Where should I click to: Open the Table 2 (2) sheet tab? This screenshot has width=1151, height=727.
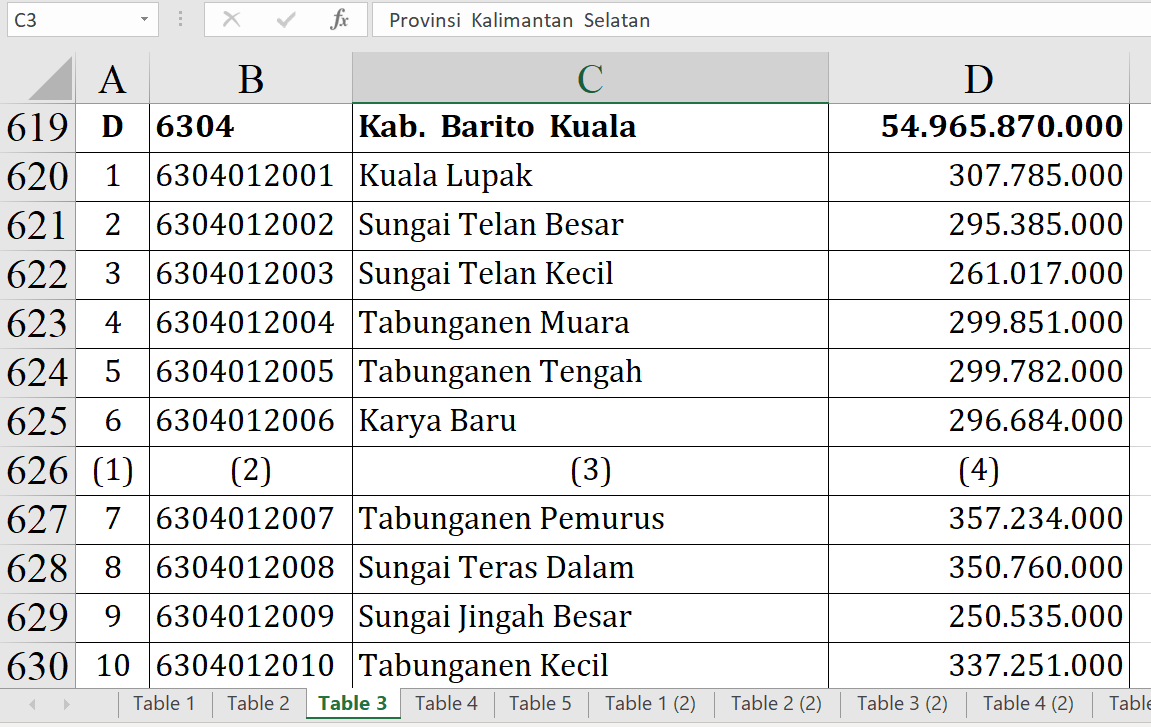(776, 703)
